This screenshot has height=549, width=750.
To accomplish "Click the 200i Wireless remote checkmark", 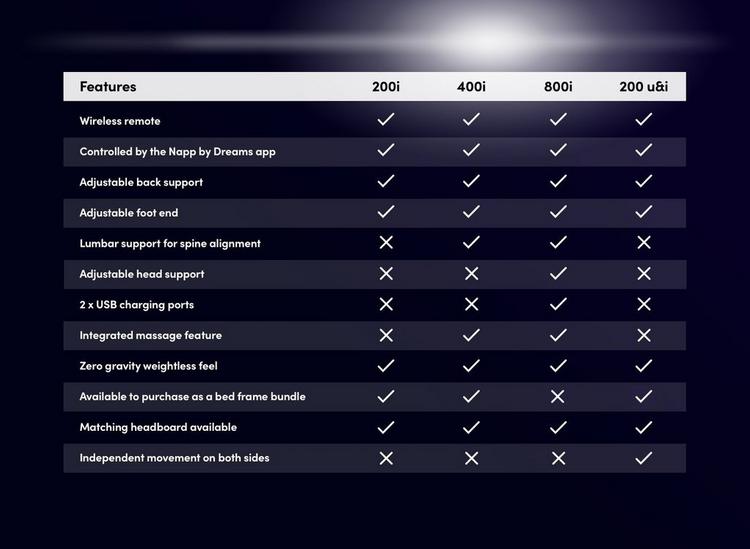I will coord(386,119).
